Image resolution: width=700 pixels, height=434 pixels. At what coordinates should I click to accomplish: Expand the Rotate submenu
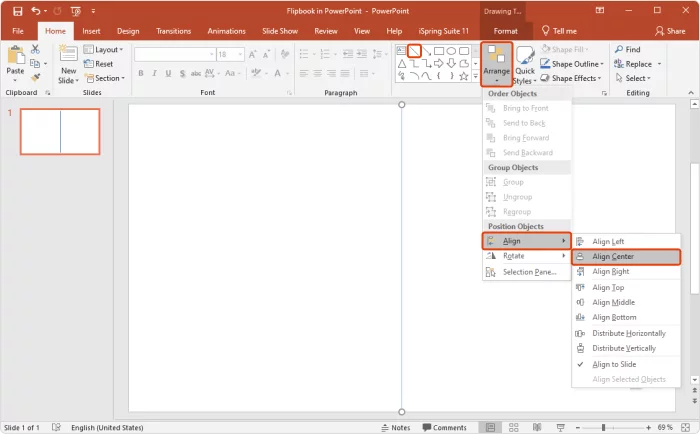tap(527, 256)
